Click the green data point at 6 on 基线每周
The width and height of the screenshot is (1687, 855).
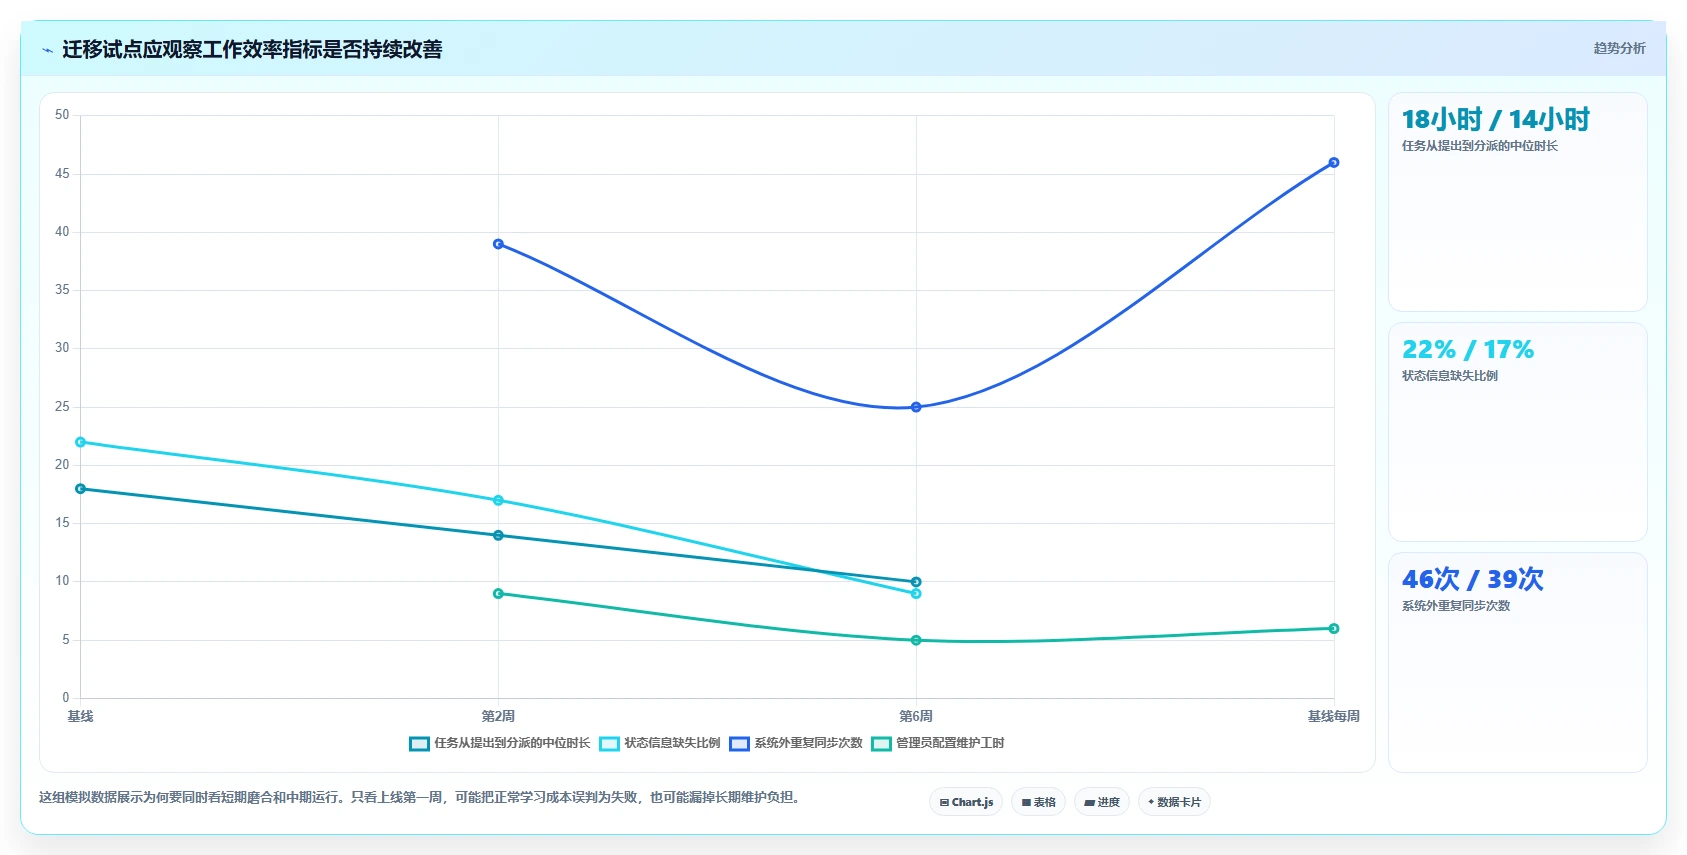click(1334, 628)
